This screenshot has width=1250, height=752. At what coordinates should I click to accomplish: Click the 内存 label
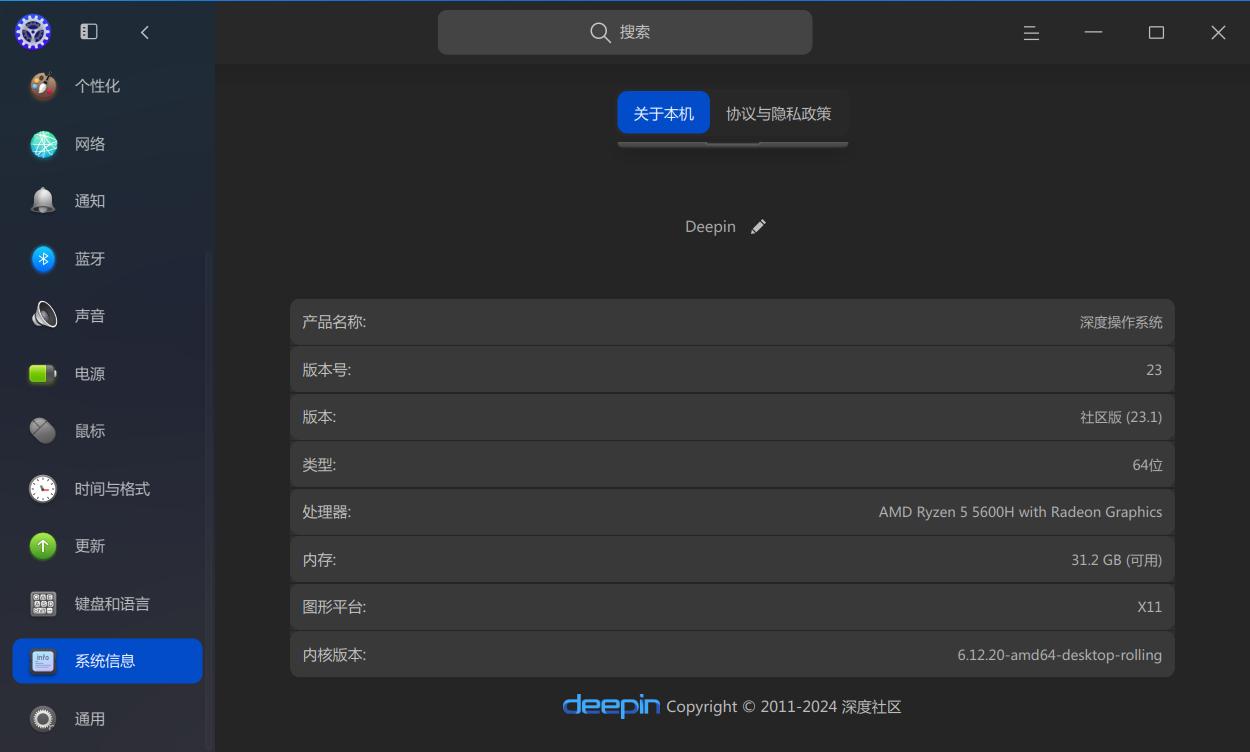point(319,560)
